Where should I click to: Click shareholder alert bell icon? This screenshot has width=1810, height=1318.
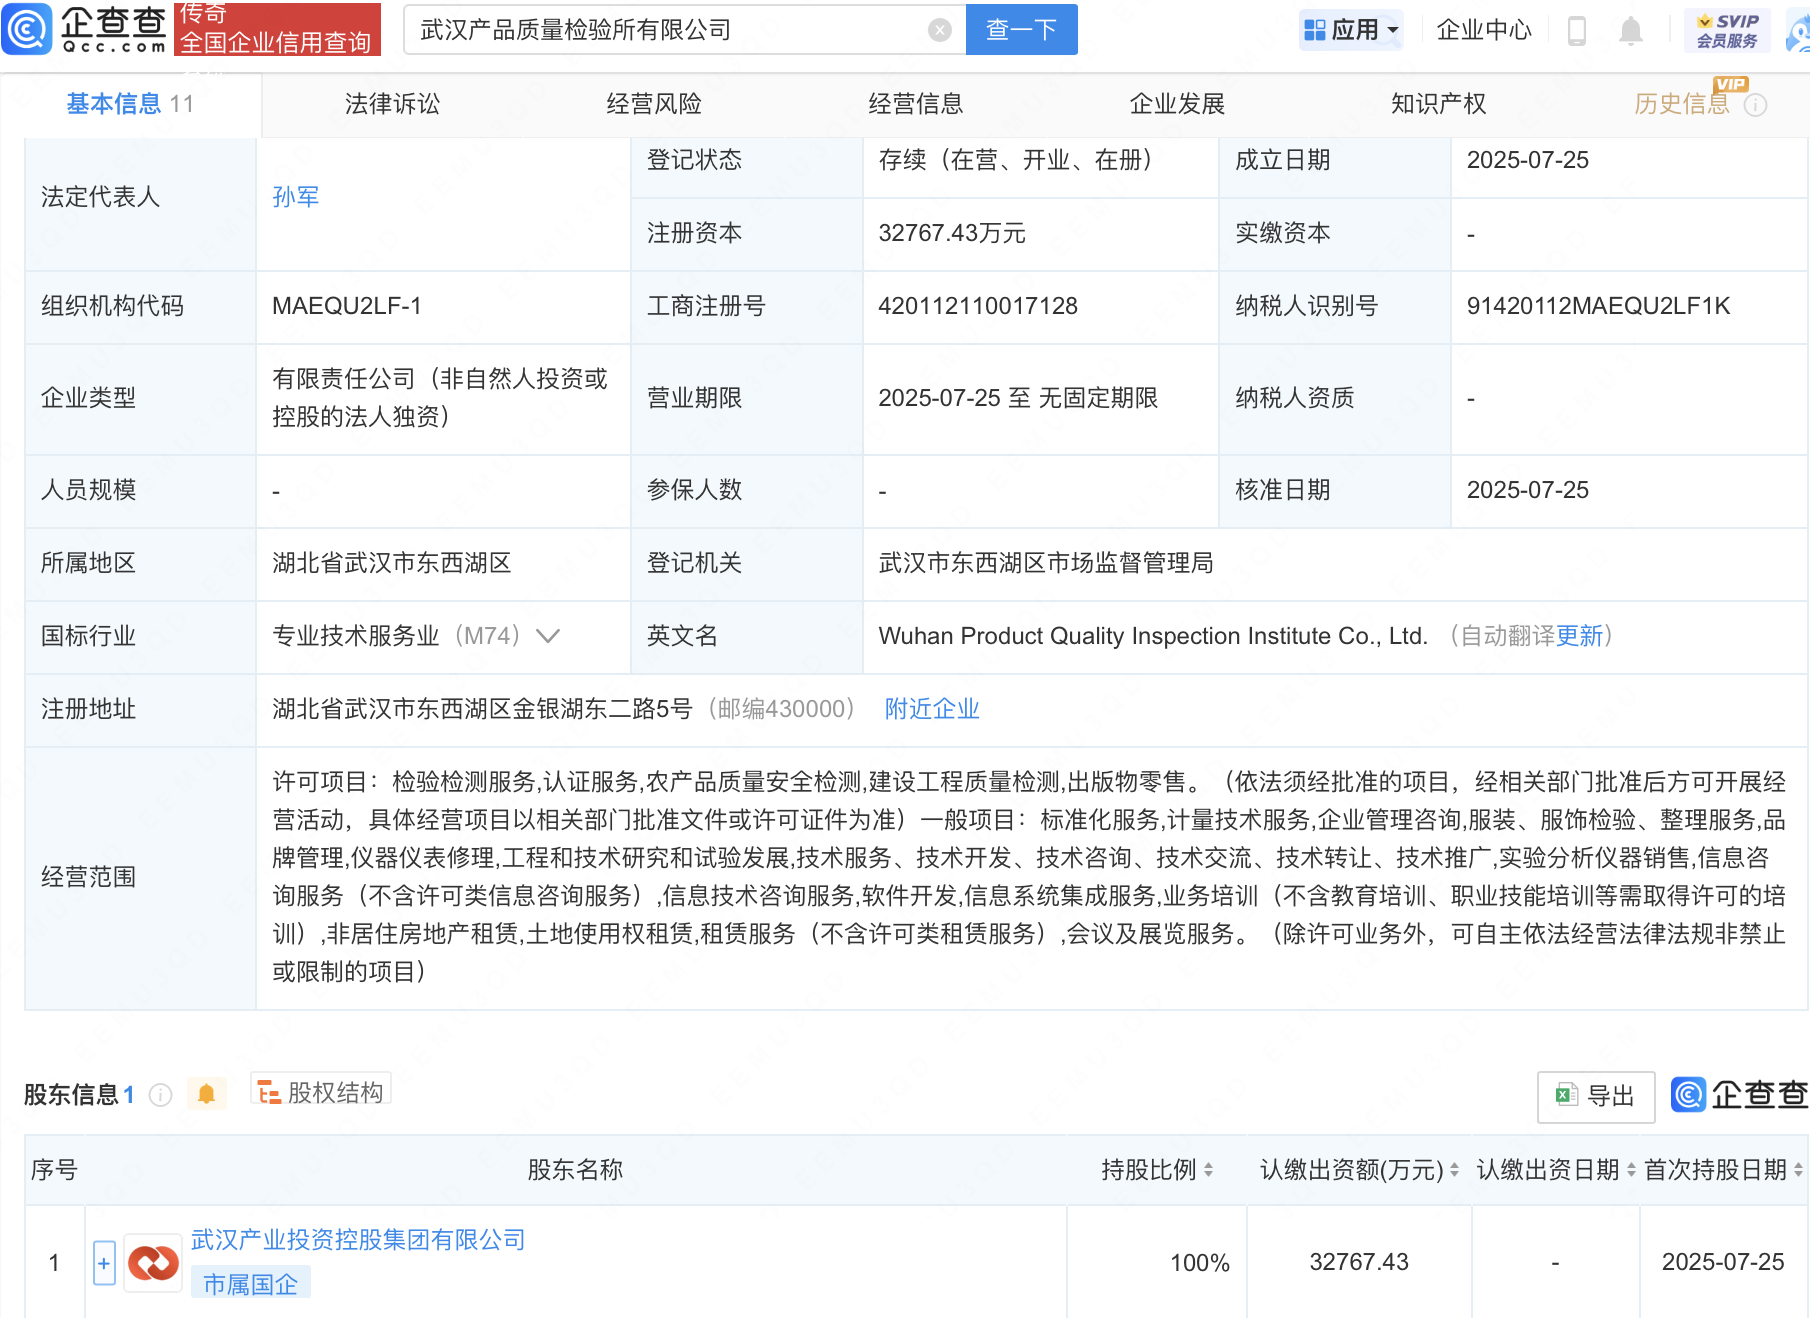(207, 1094)
